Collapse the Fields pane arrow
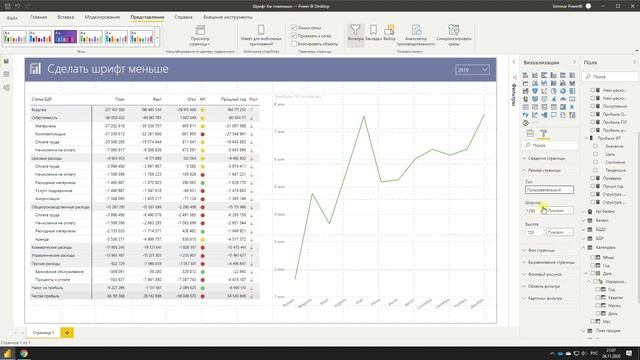 click(634, 62)
